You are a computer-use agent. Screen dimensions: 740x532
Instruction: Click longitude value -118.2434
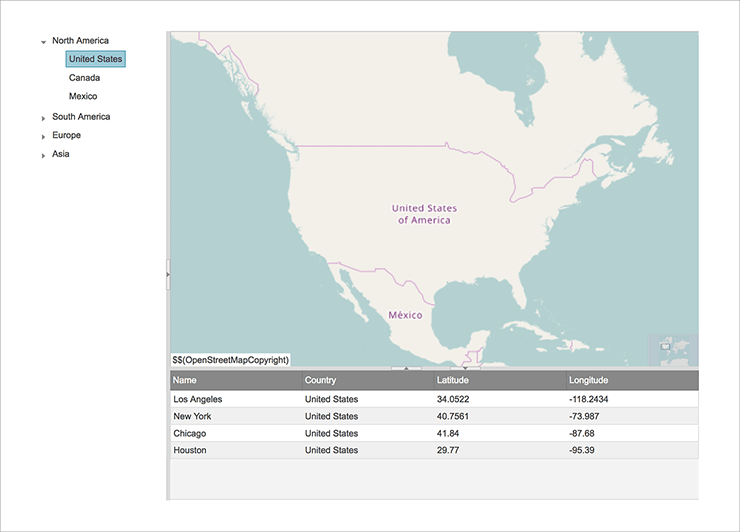589,399
